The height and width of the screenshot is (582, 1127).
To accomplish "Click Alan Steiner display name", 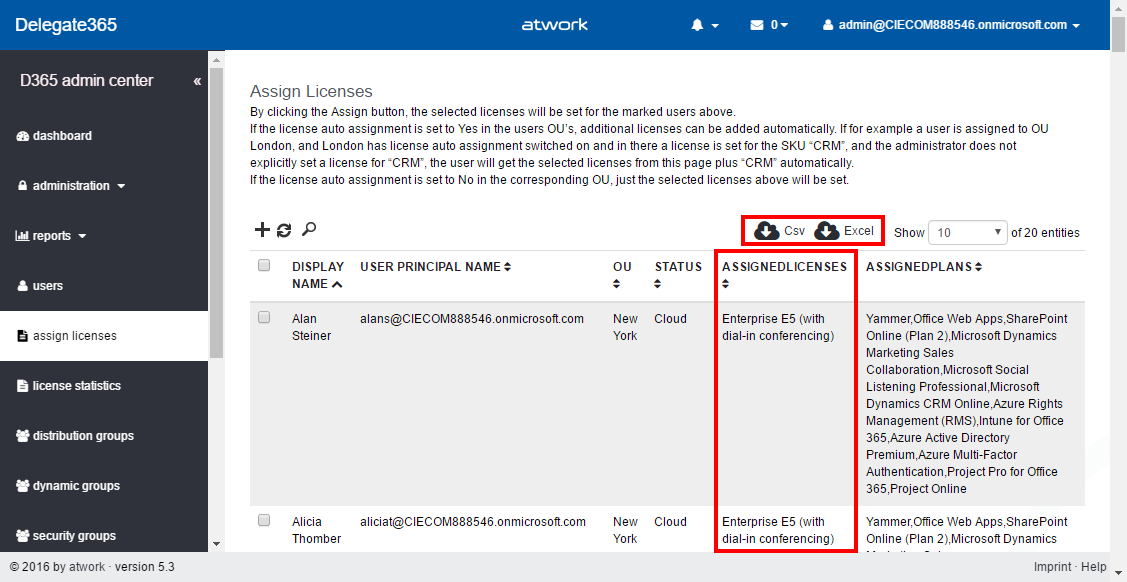I will (311, 327).
